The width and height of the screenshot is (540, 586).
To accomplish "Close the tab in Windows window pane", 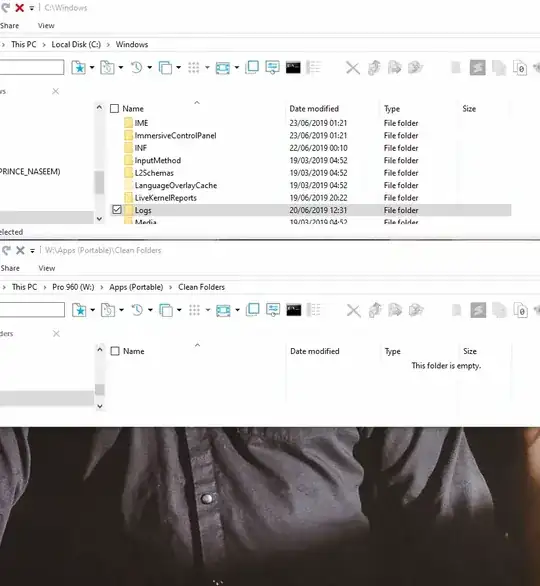I will point(56,91).
